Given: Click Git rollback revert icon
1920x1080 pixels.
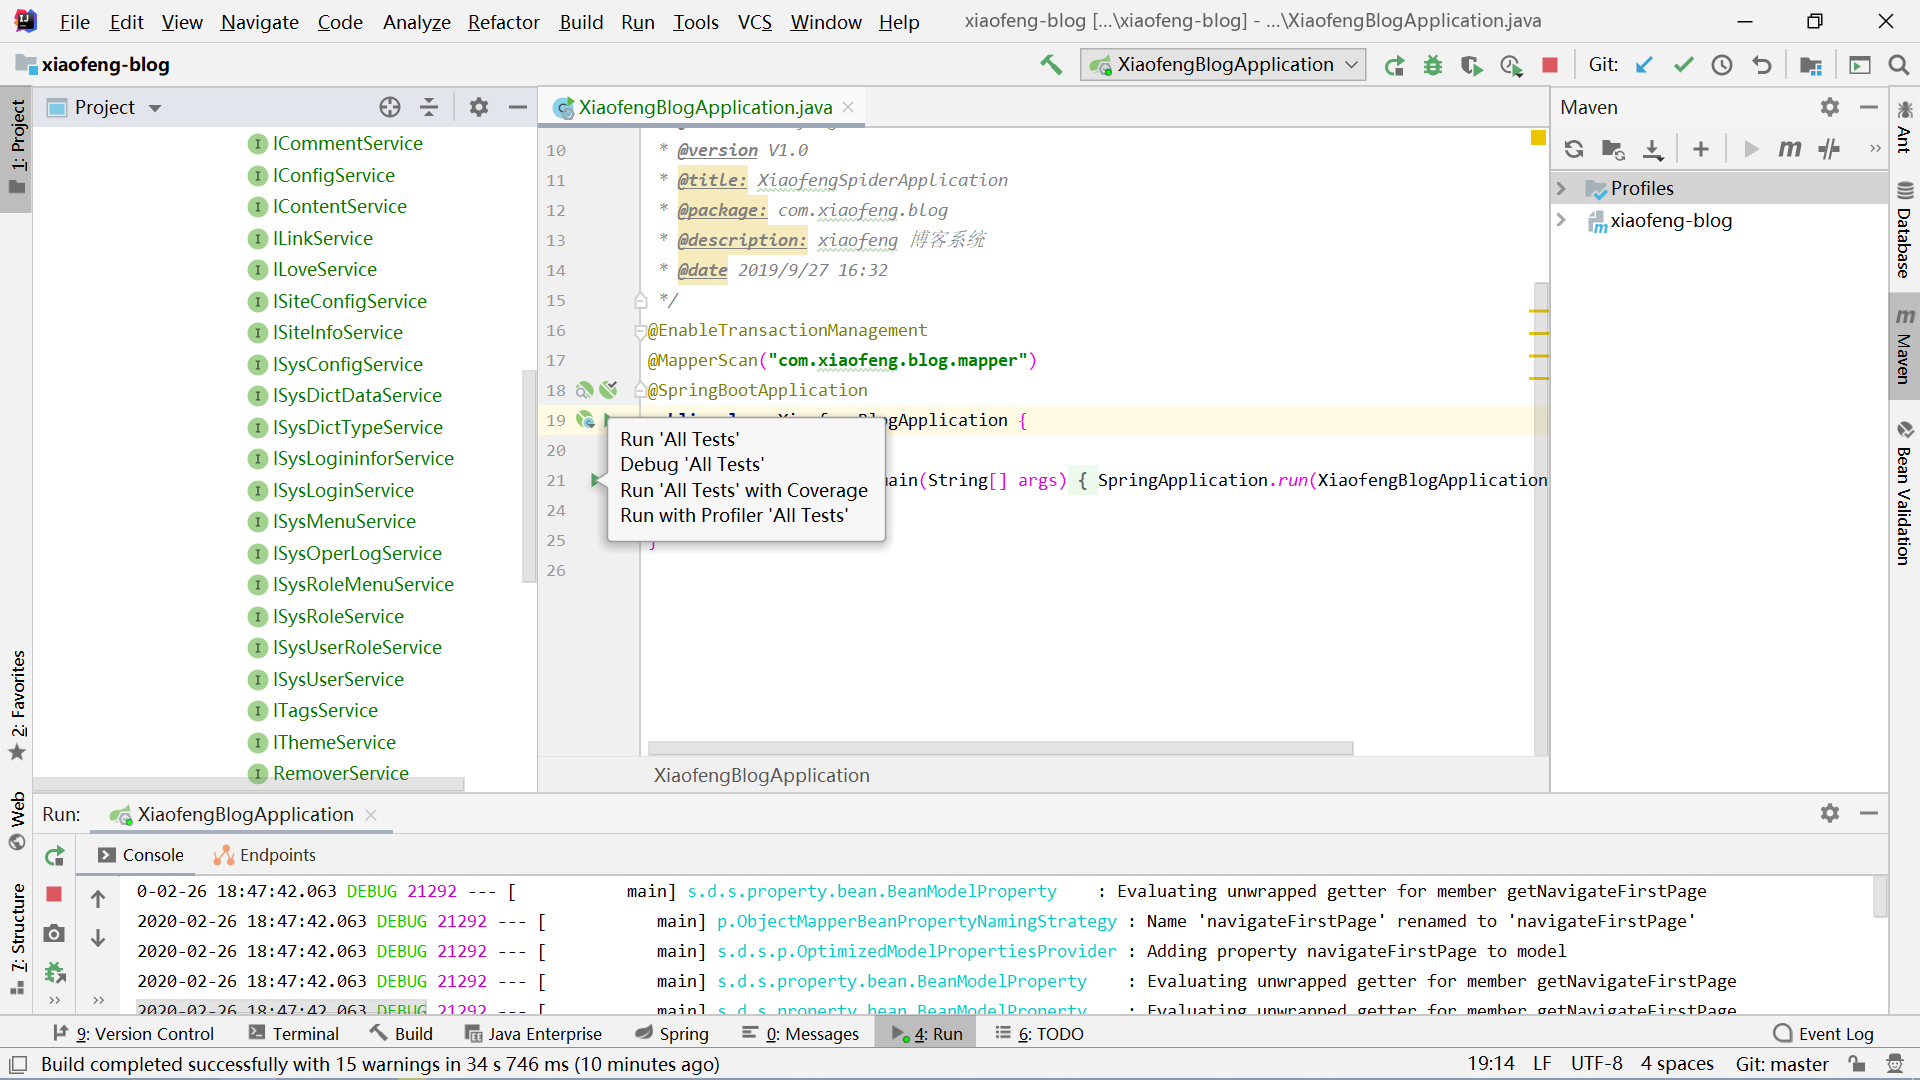Looking at the screenshot, I should [x=1762, y=65].
